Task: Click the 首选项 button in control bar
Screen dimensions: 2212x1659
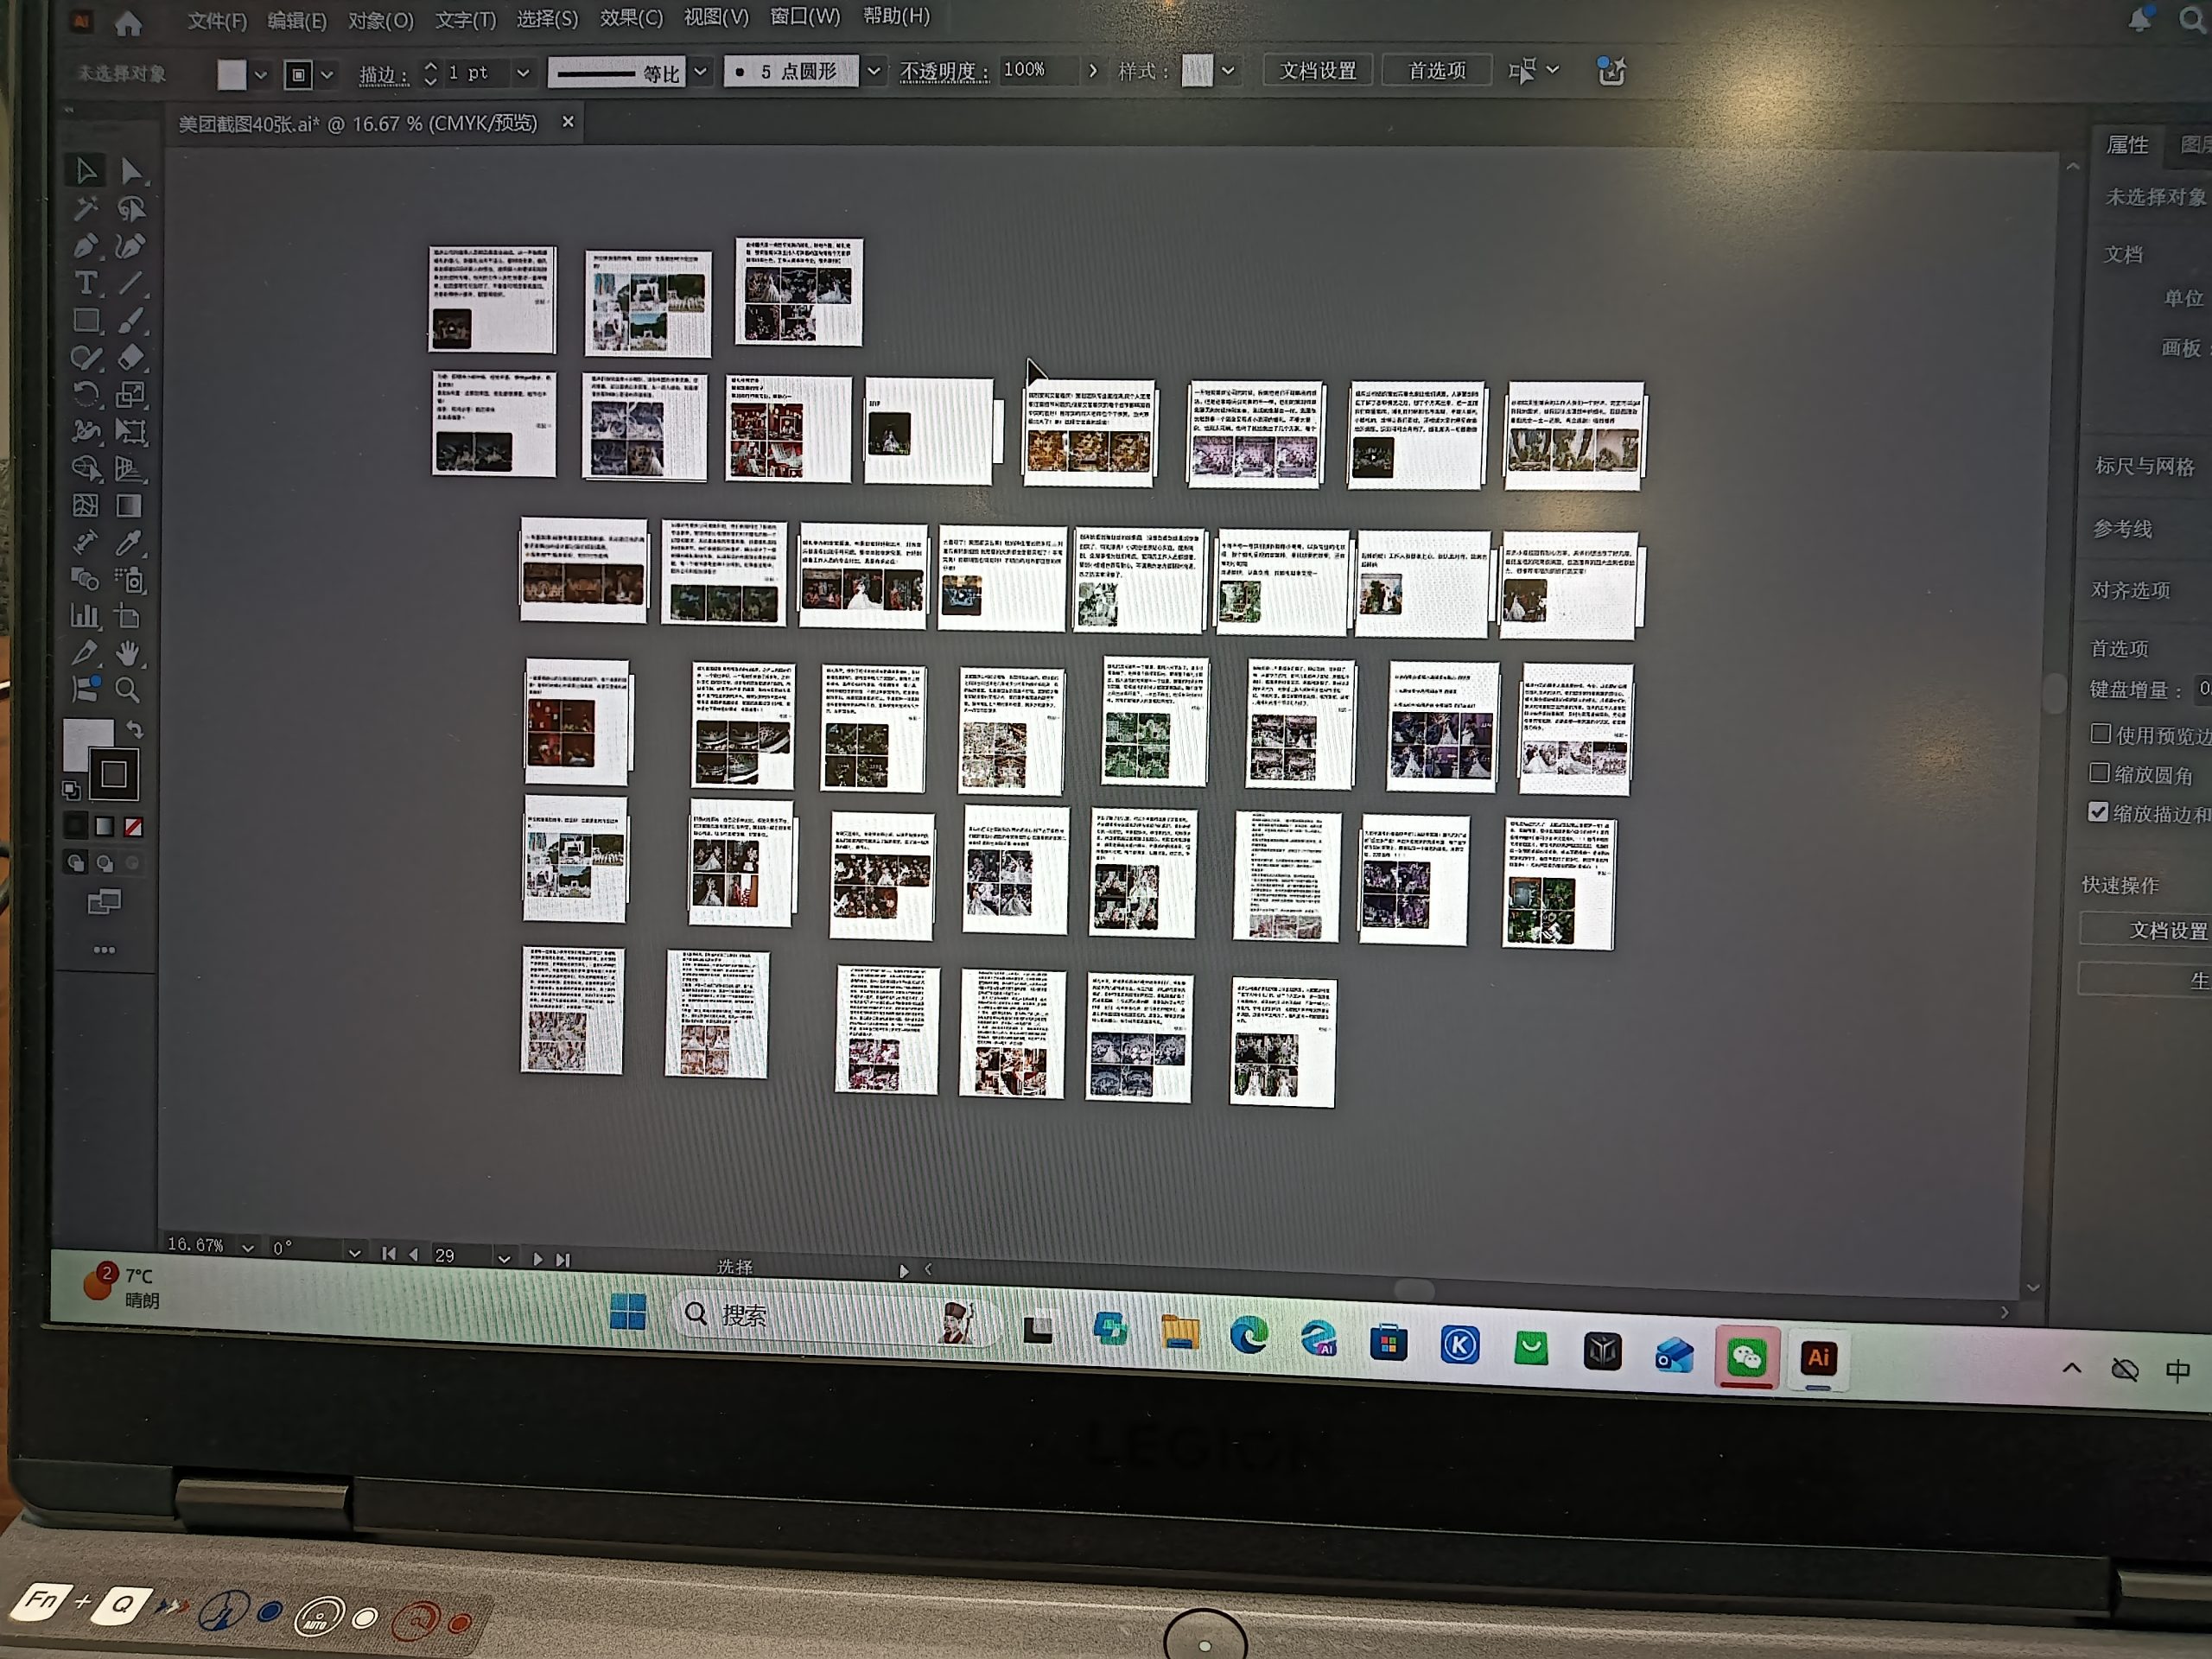Action: pos(1436,70)
